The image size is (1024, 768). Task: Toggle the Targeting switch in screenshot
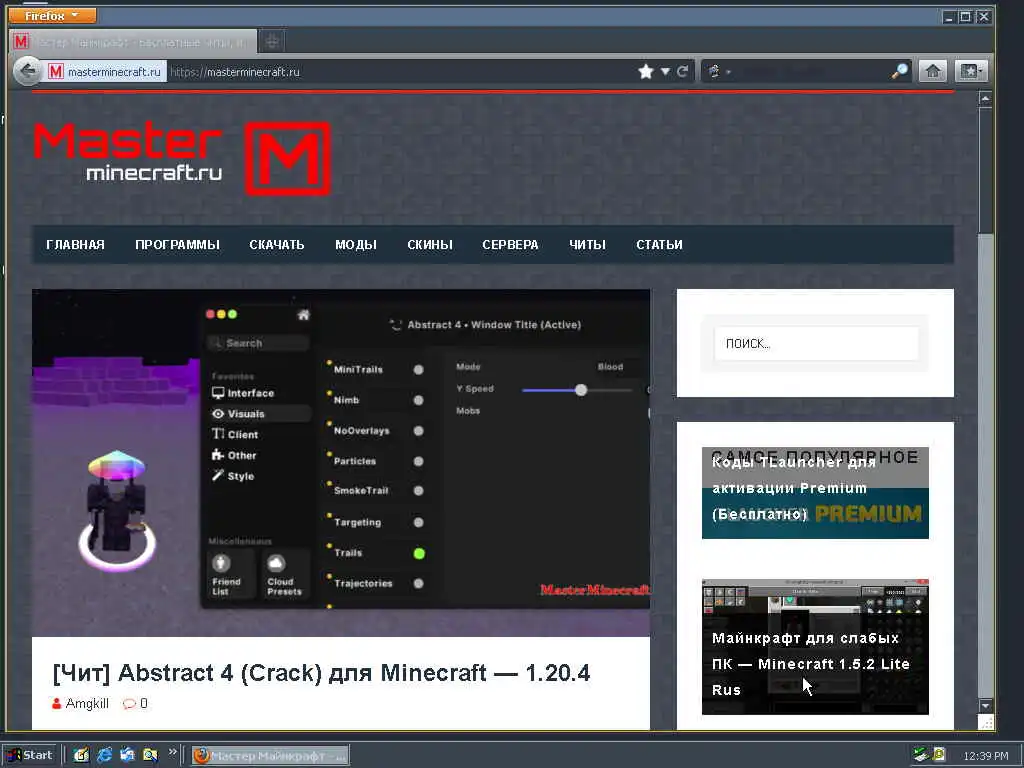[x=419, y=522]
